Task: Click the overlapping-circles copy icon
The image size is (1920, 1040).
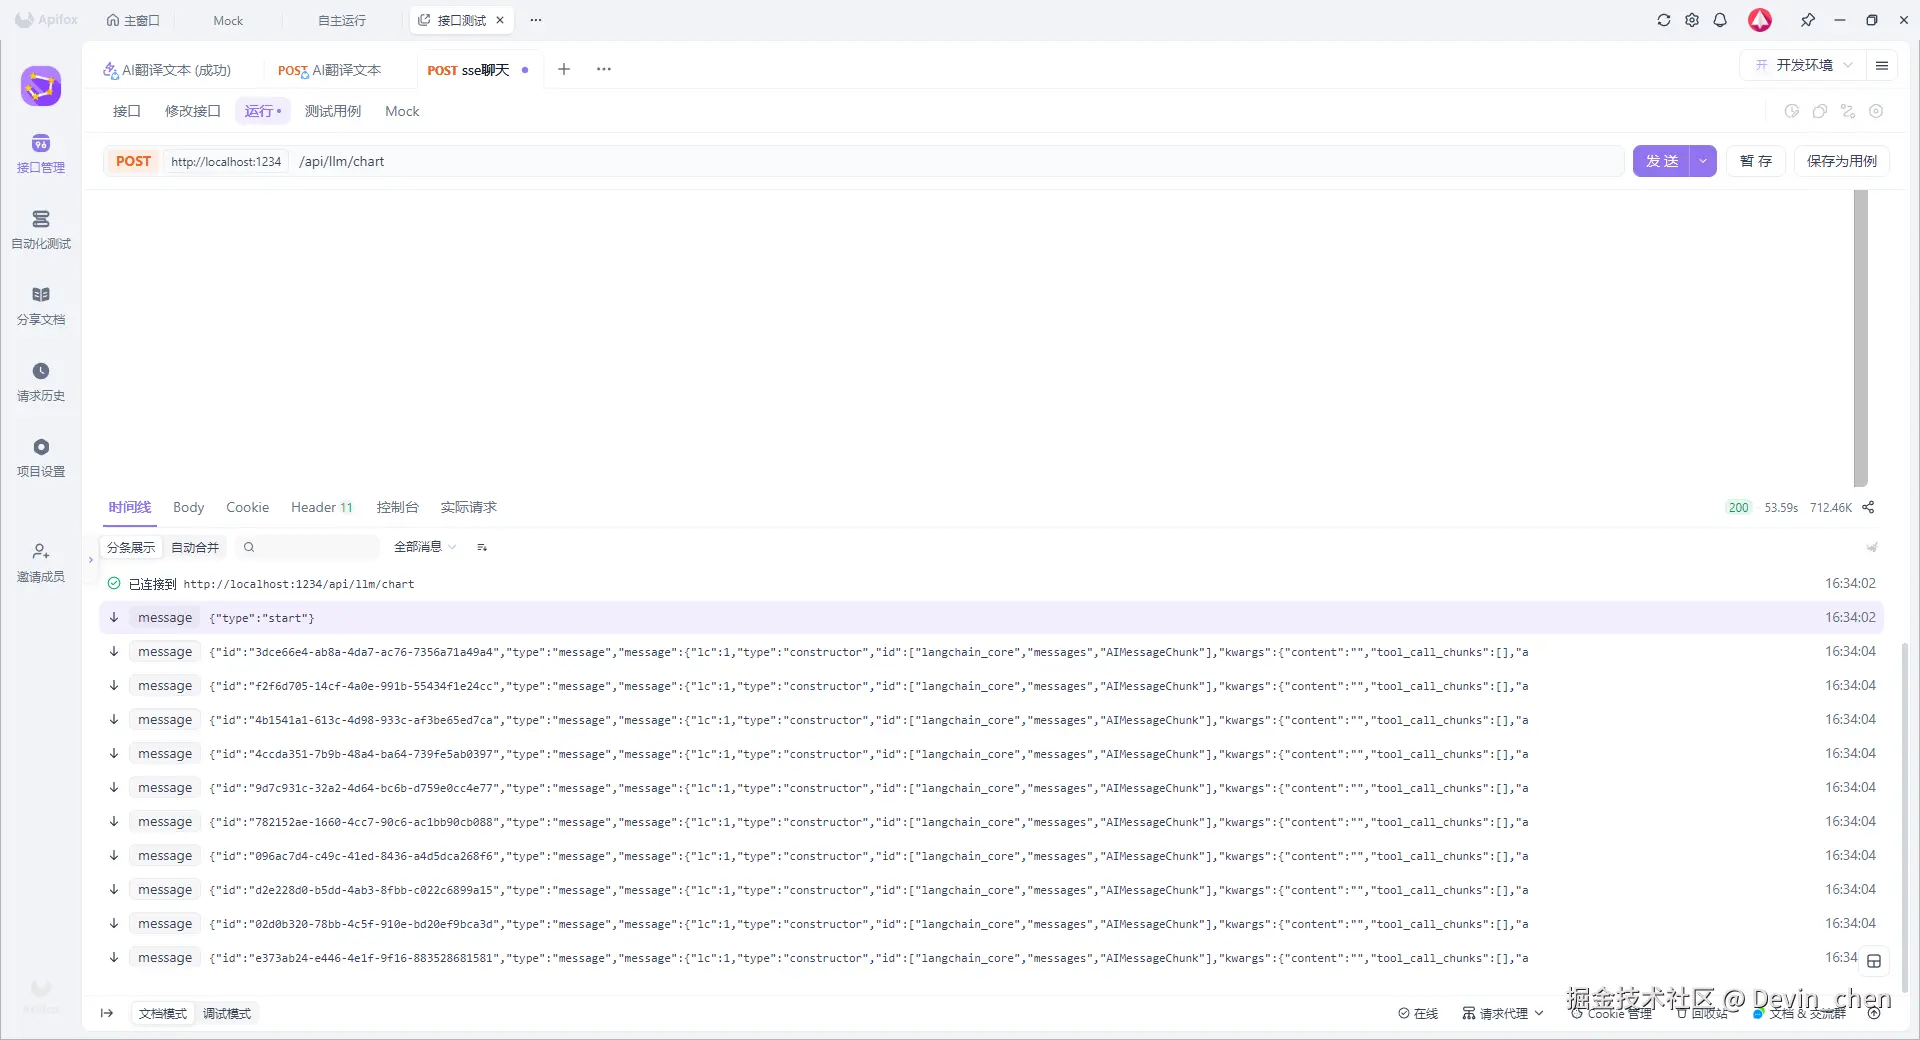Action: [1820, 111]
